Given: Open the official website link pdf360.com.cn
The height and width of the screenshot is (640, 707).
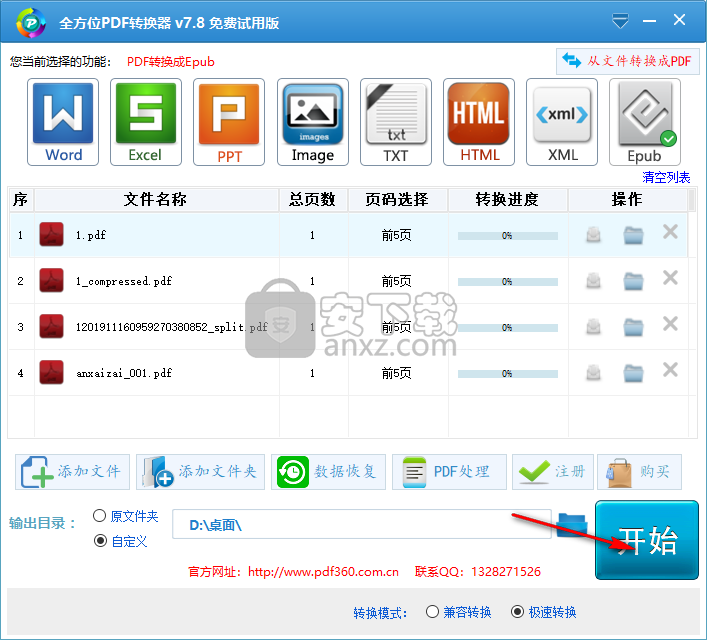Looking at the screenshot, I should pos(323,572).
